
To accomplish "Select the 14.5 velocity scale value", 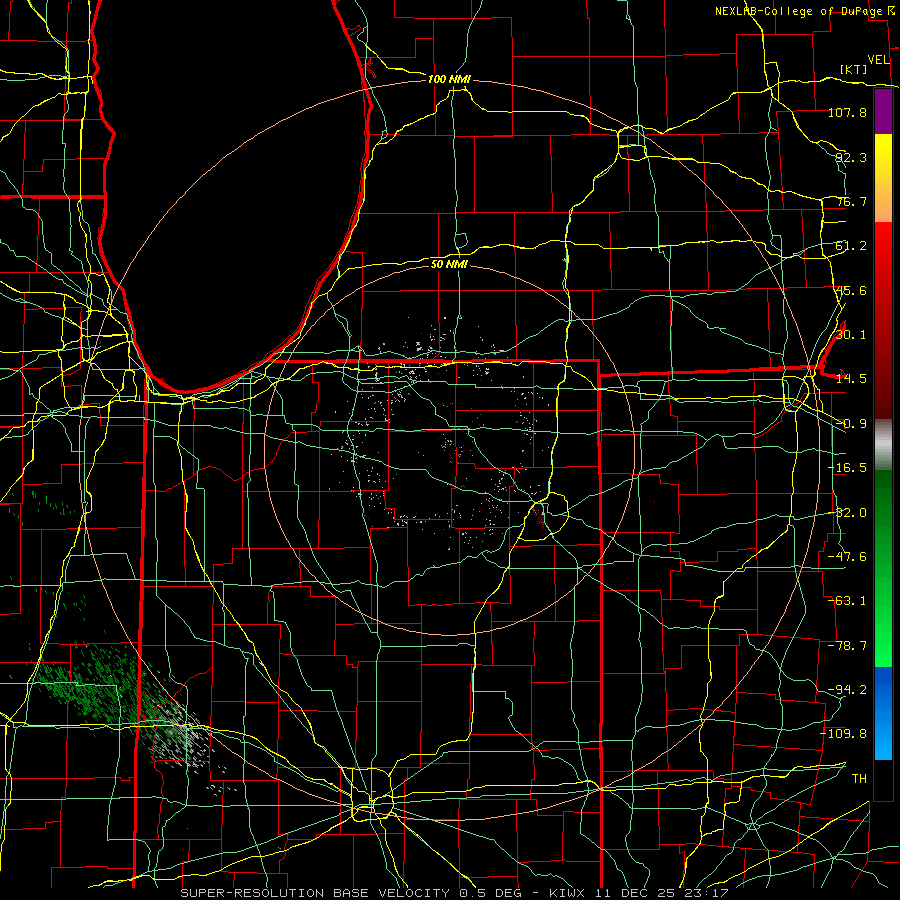I will click(851, 379).
